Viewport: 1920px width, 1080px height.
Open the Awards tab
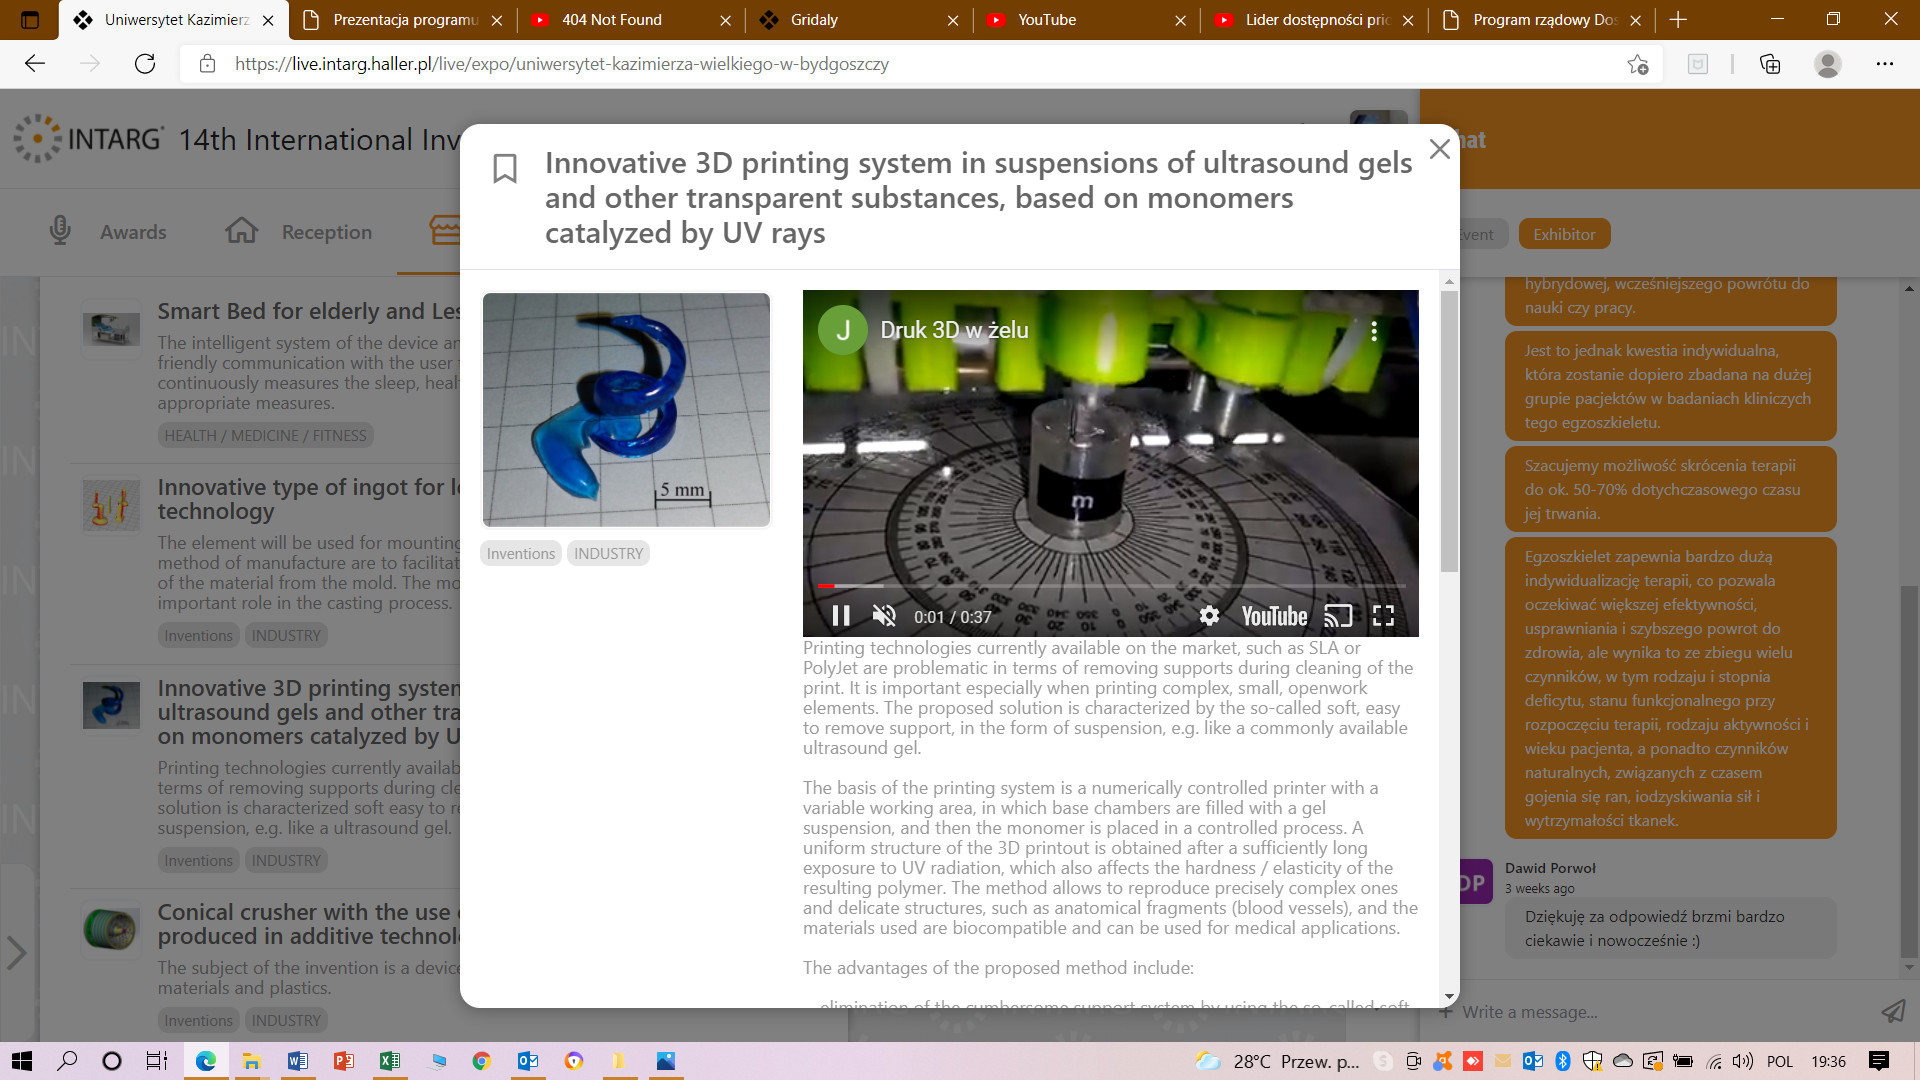[108, 232]
